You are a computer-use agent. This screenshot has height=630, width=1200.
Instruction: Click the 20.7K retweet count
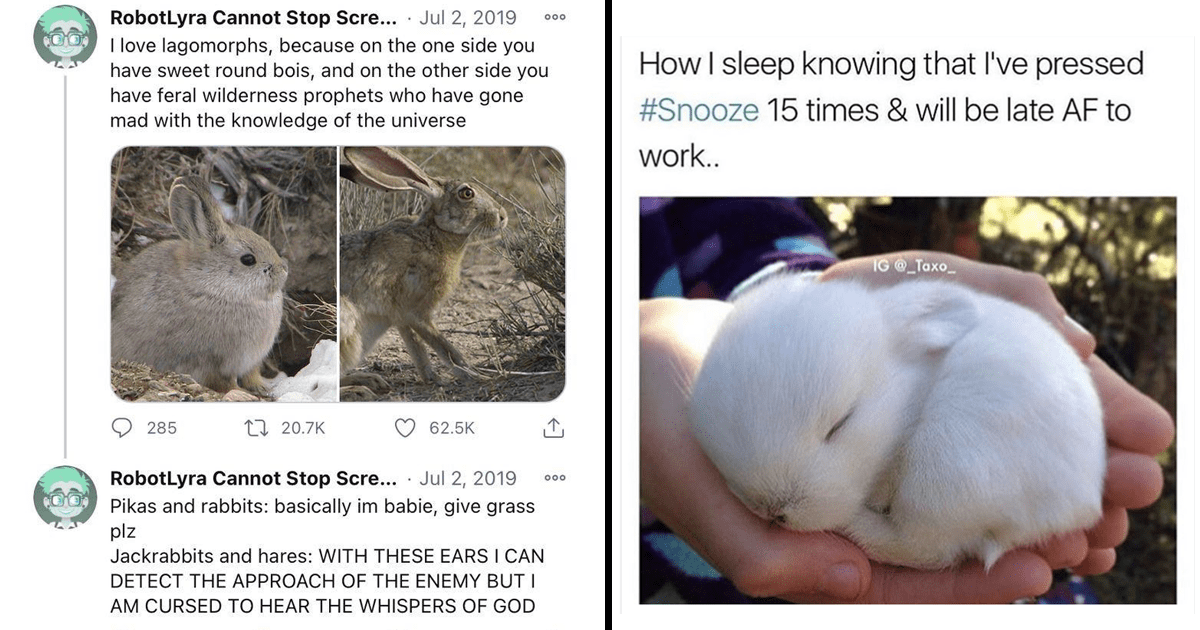tap(303, 428)
